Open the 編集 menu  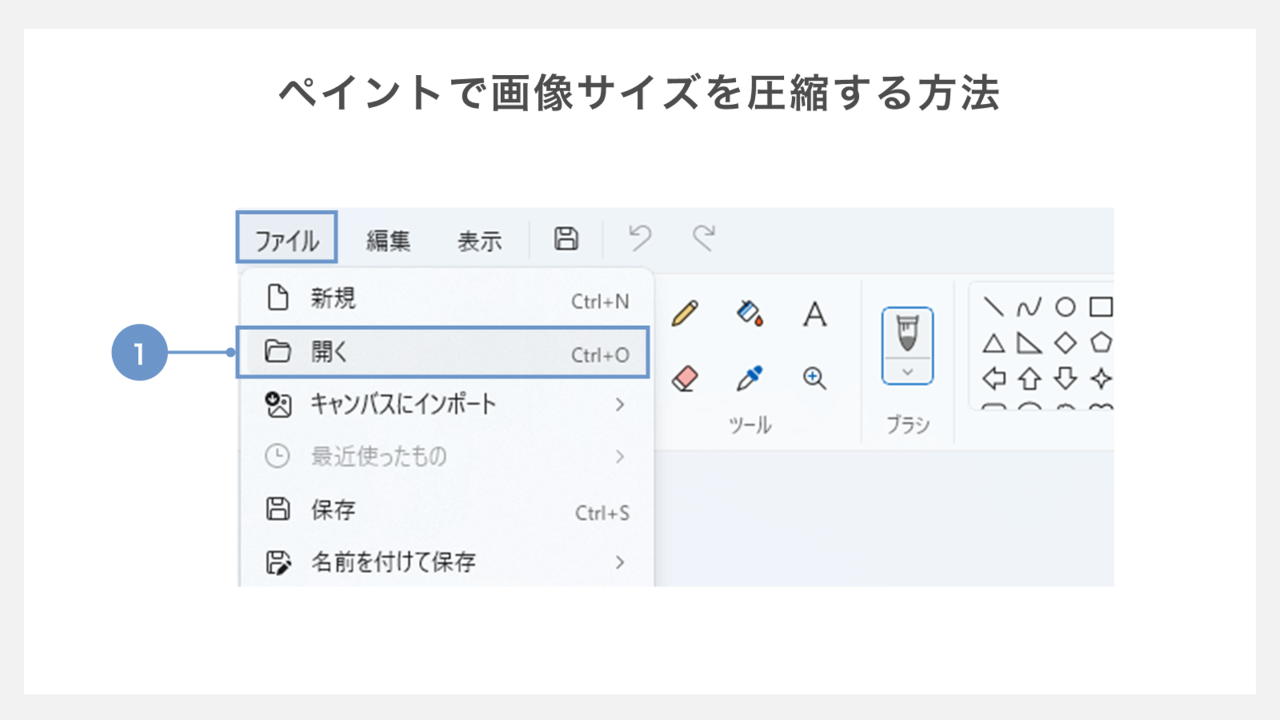tap(388, 241)
